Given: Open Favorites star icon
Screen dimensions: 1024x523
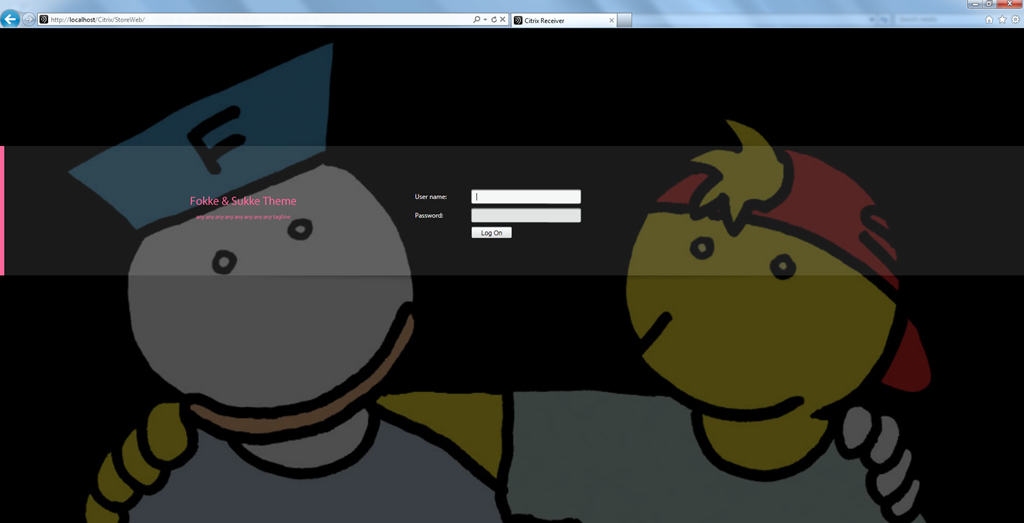Looking at the screenshot, I should [x=1002, y=20].
